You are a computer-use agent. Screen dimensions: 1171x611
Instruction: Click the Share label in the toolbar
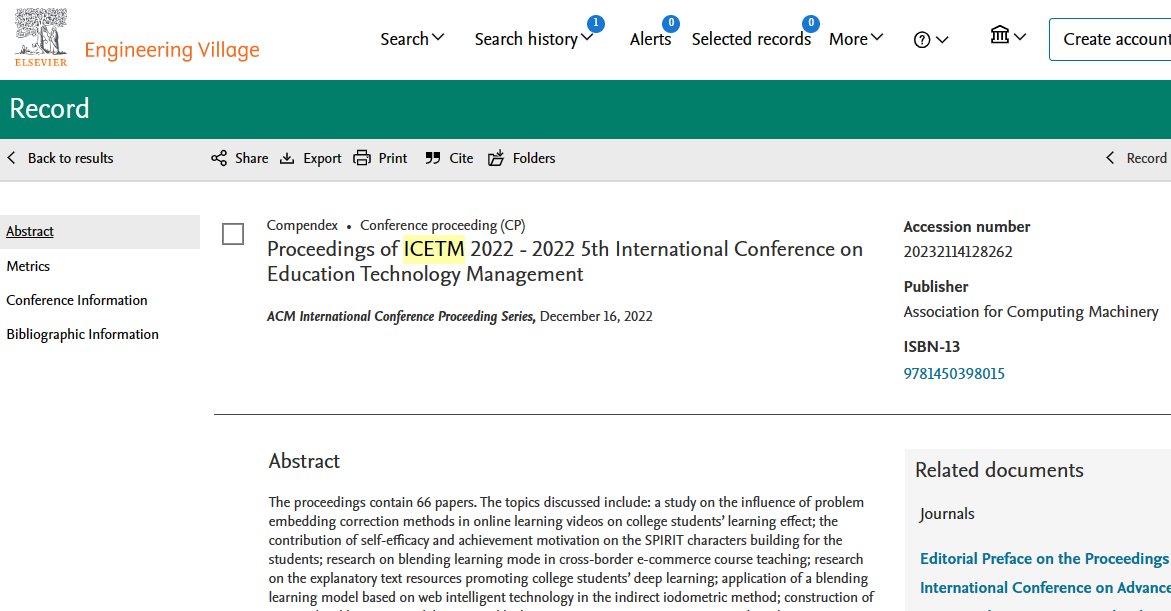pyautogui.click(x=252, y=158)
